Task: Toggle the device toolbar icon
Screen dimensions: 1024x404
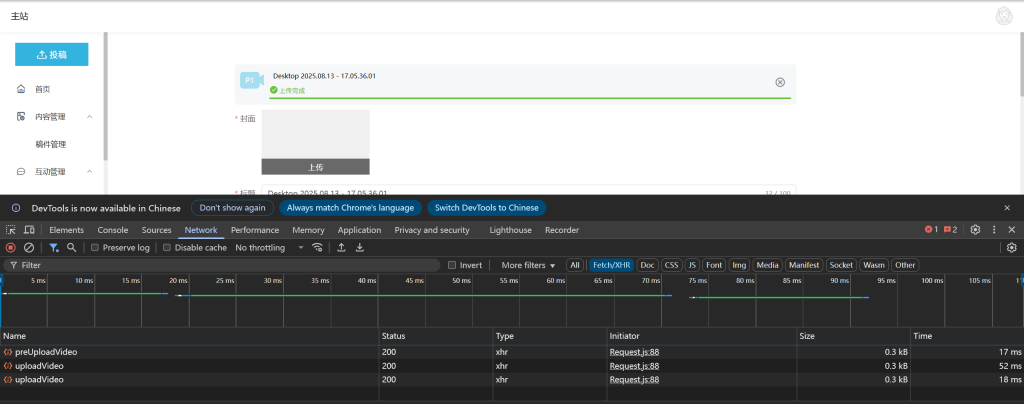Action: pyautogui.click(x=29, y=230)
